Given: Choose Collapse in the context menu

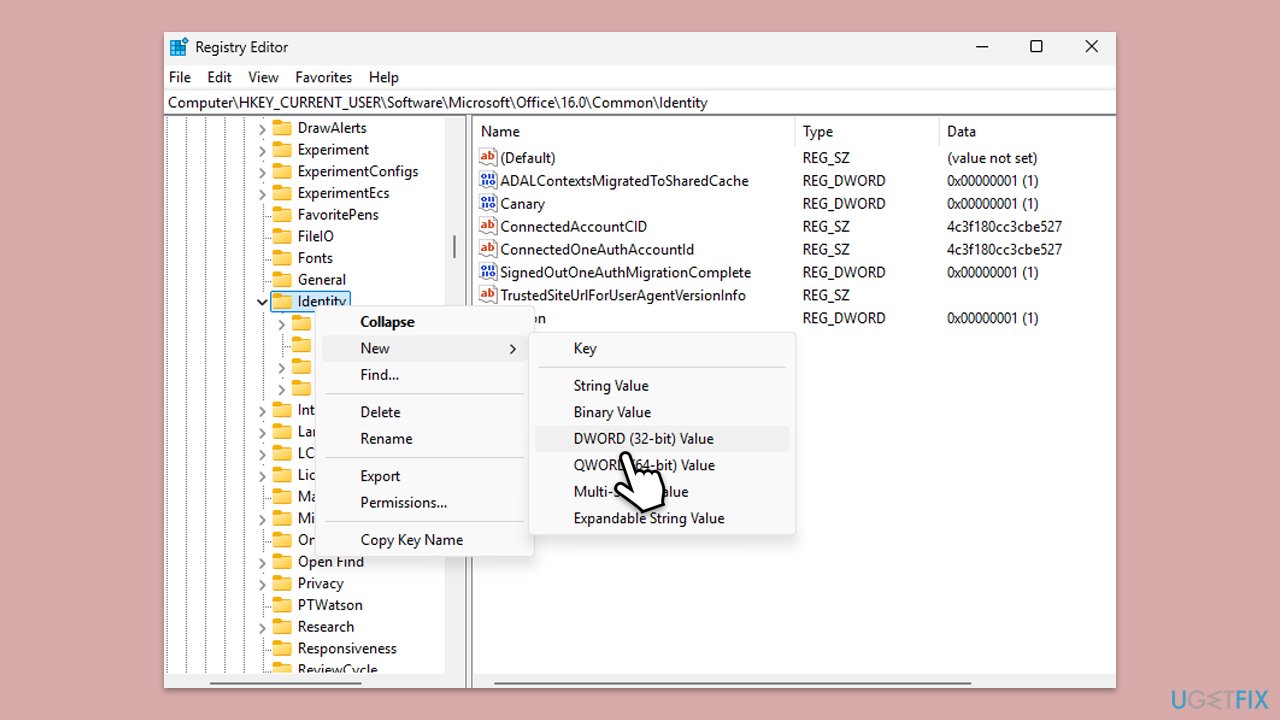Looking at the screenshot, I should coord(424,322).
